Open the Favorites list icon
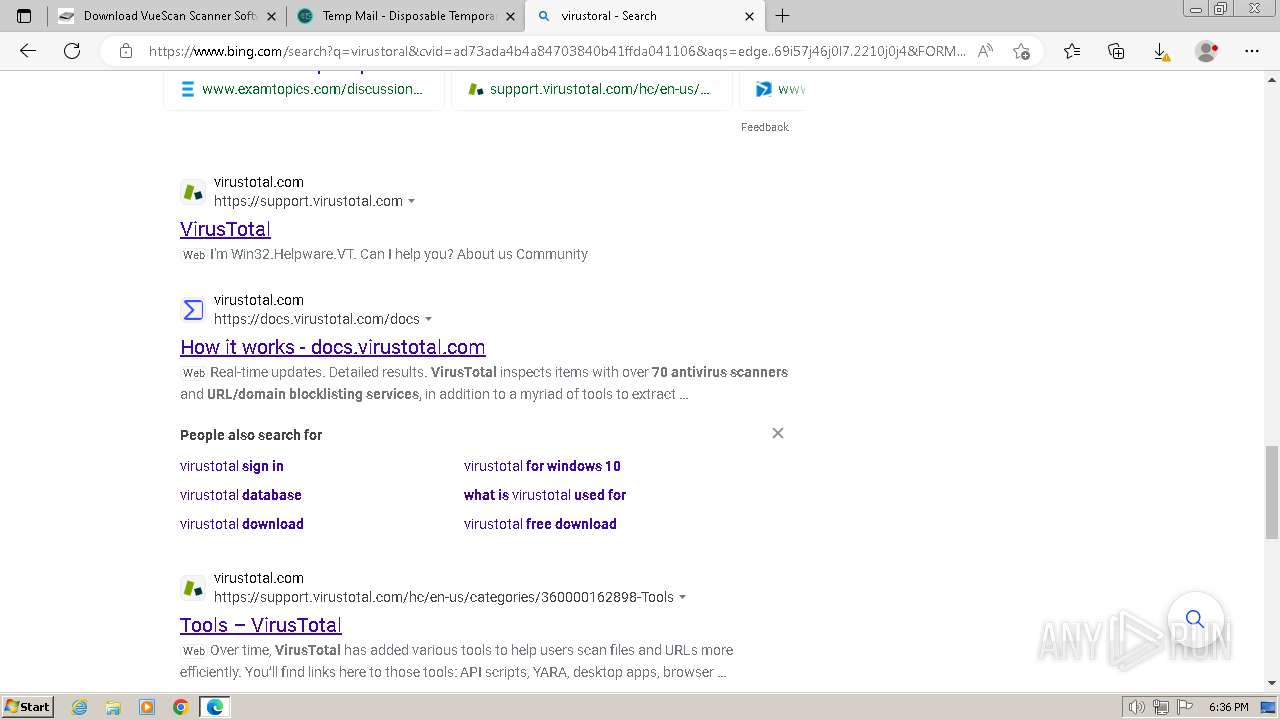The image size is (1280, 720). pos(1072,51)
